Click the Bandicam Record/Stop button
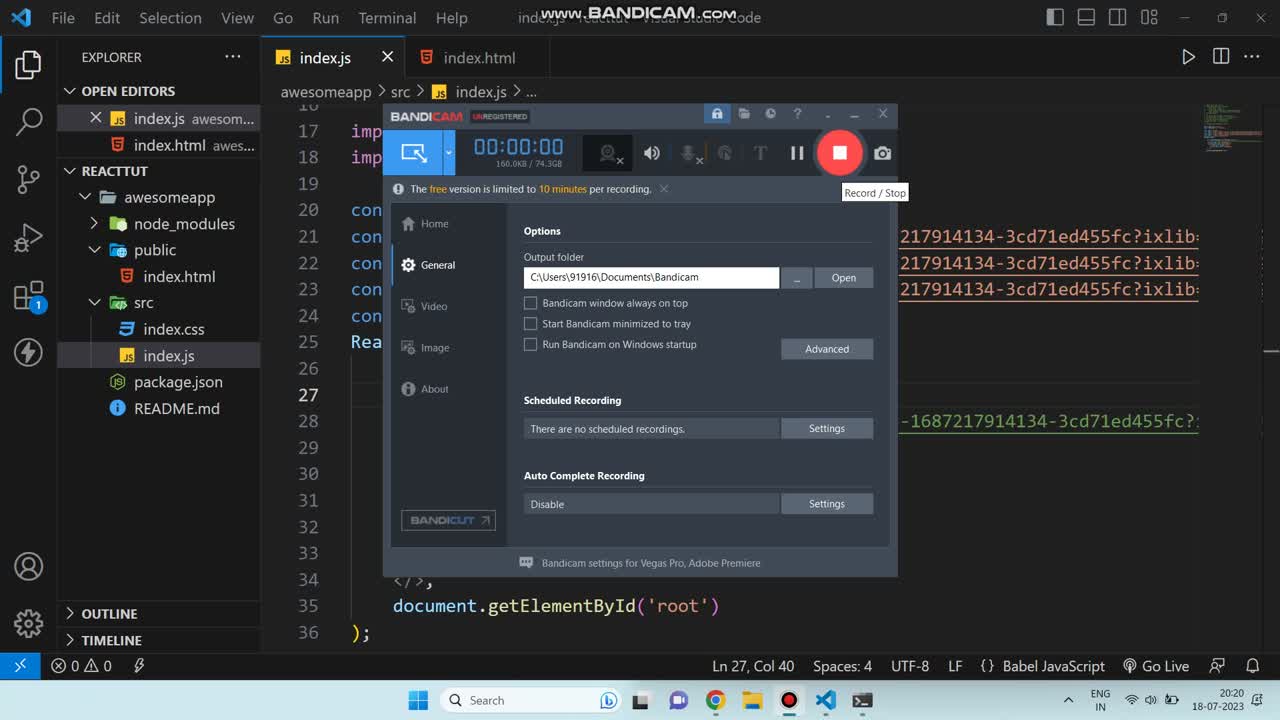The image size is (1280, 720). (x=839, y=153)
